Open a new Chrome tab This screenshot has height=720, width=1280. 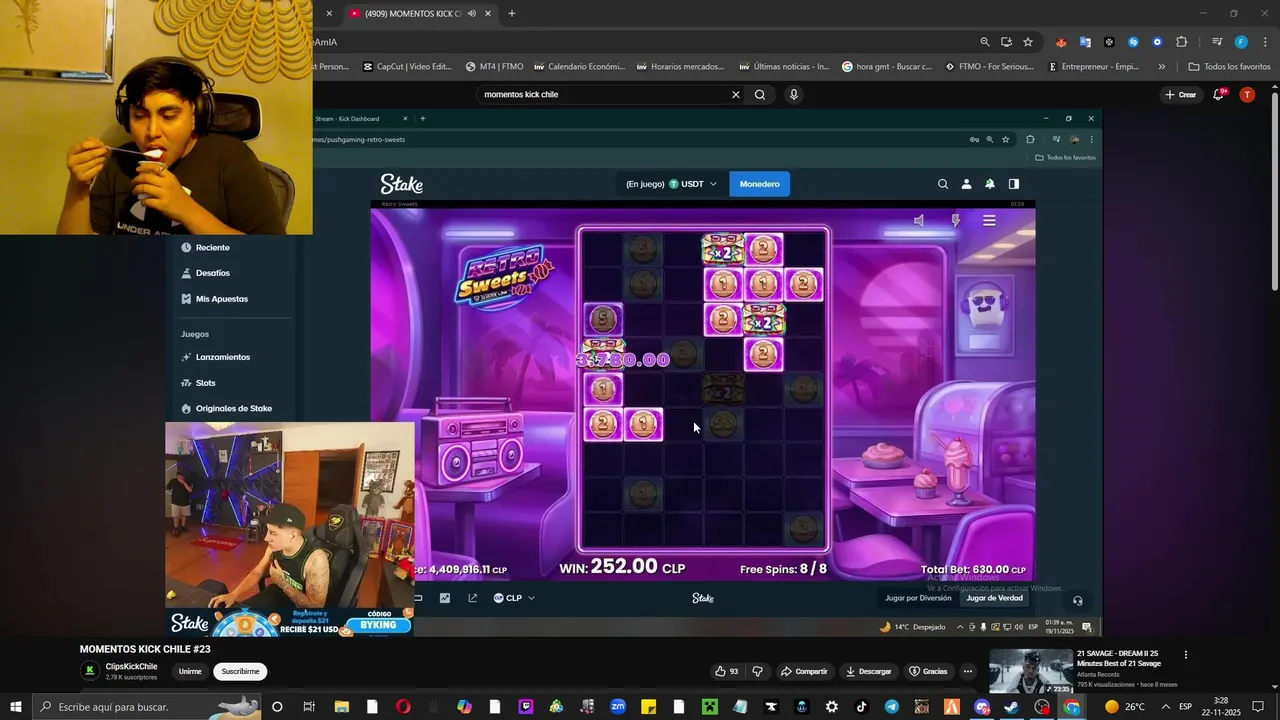coord(512,14)
